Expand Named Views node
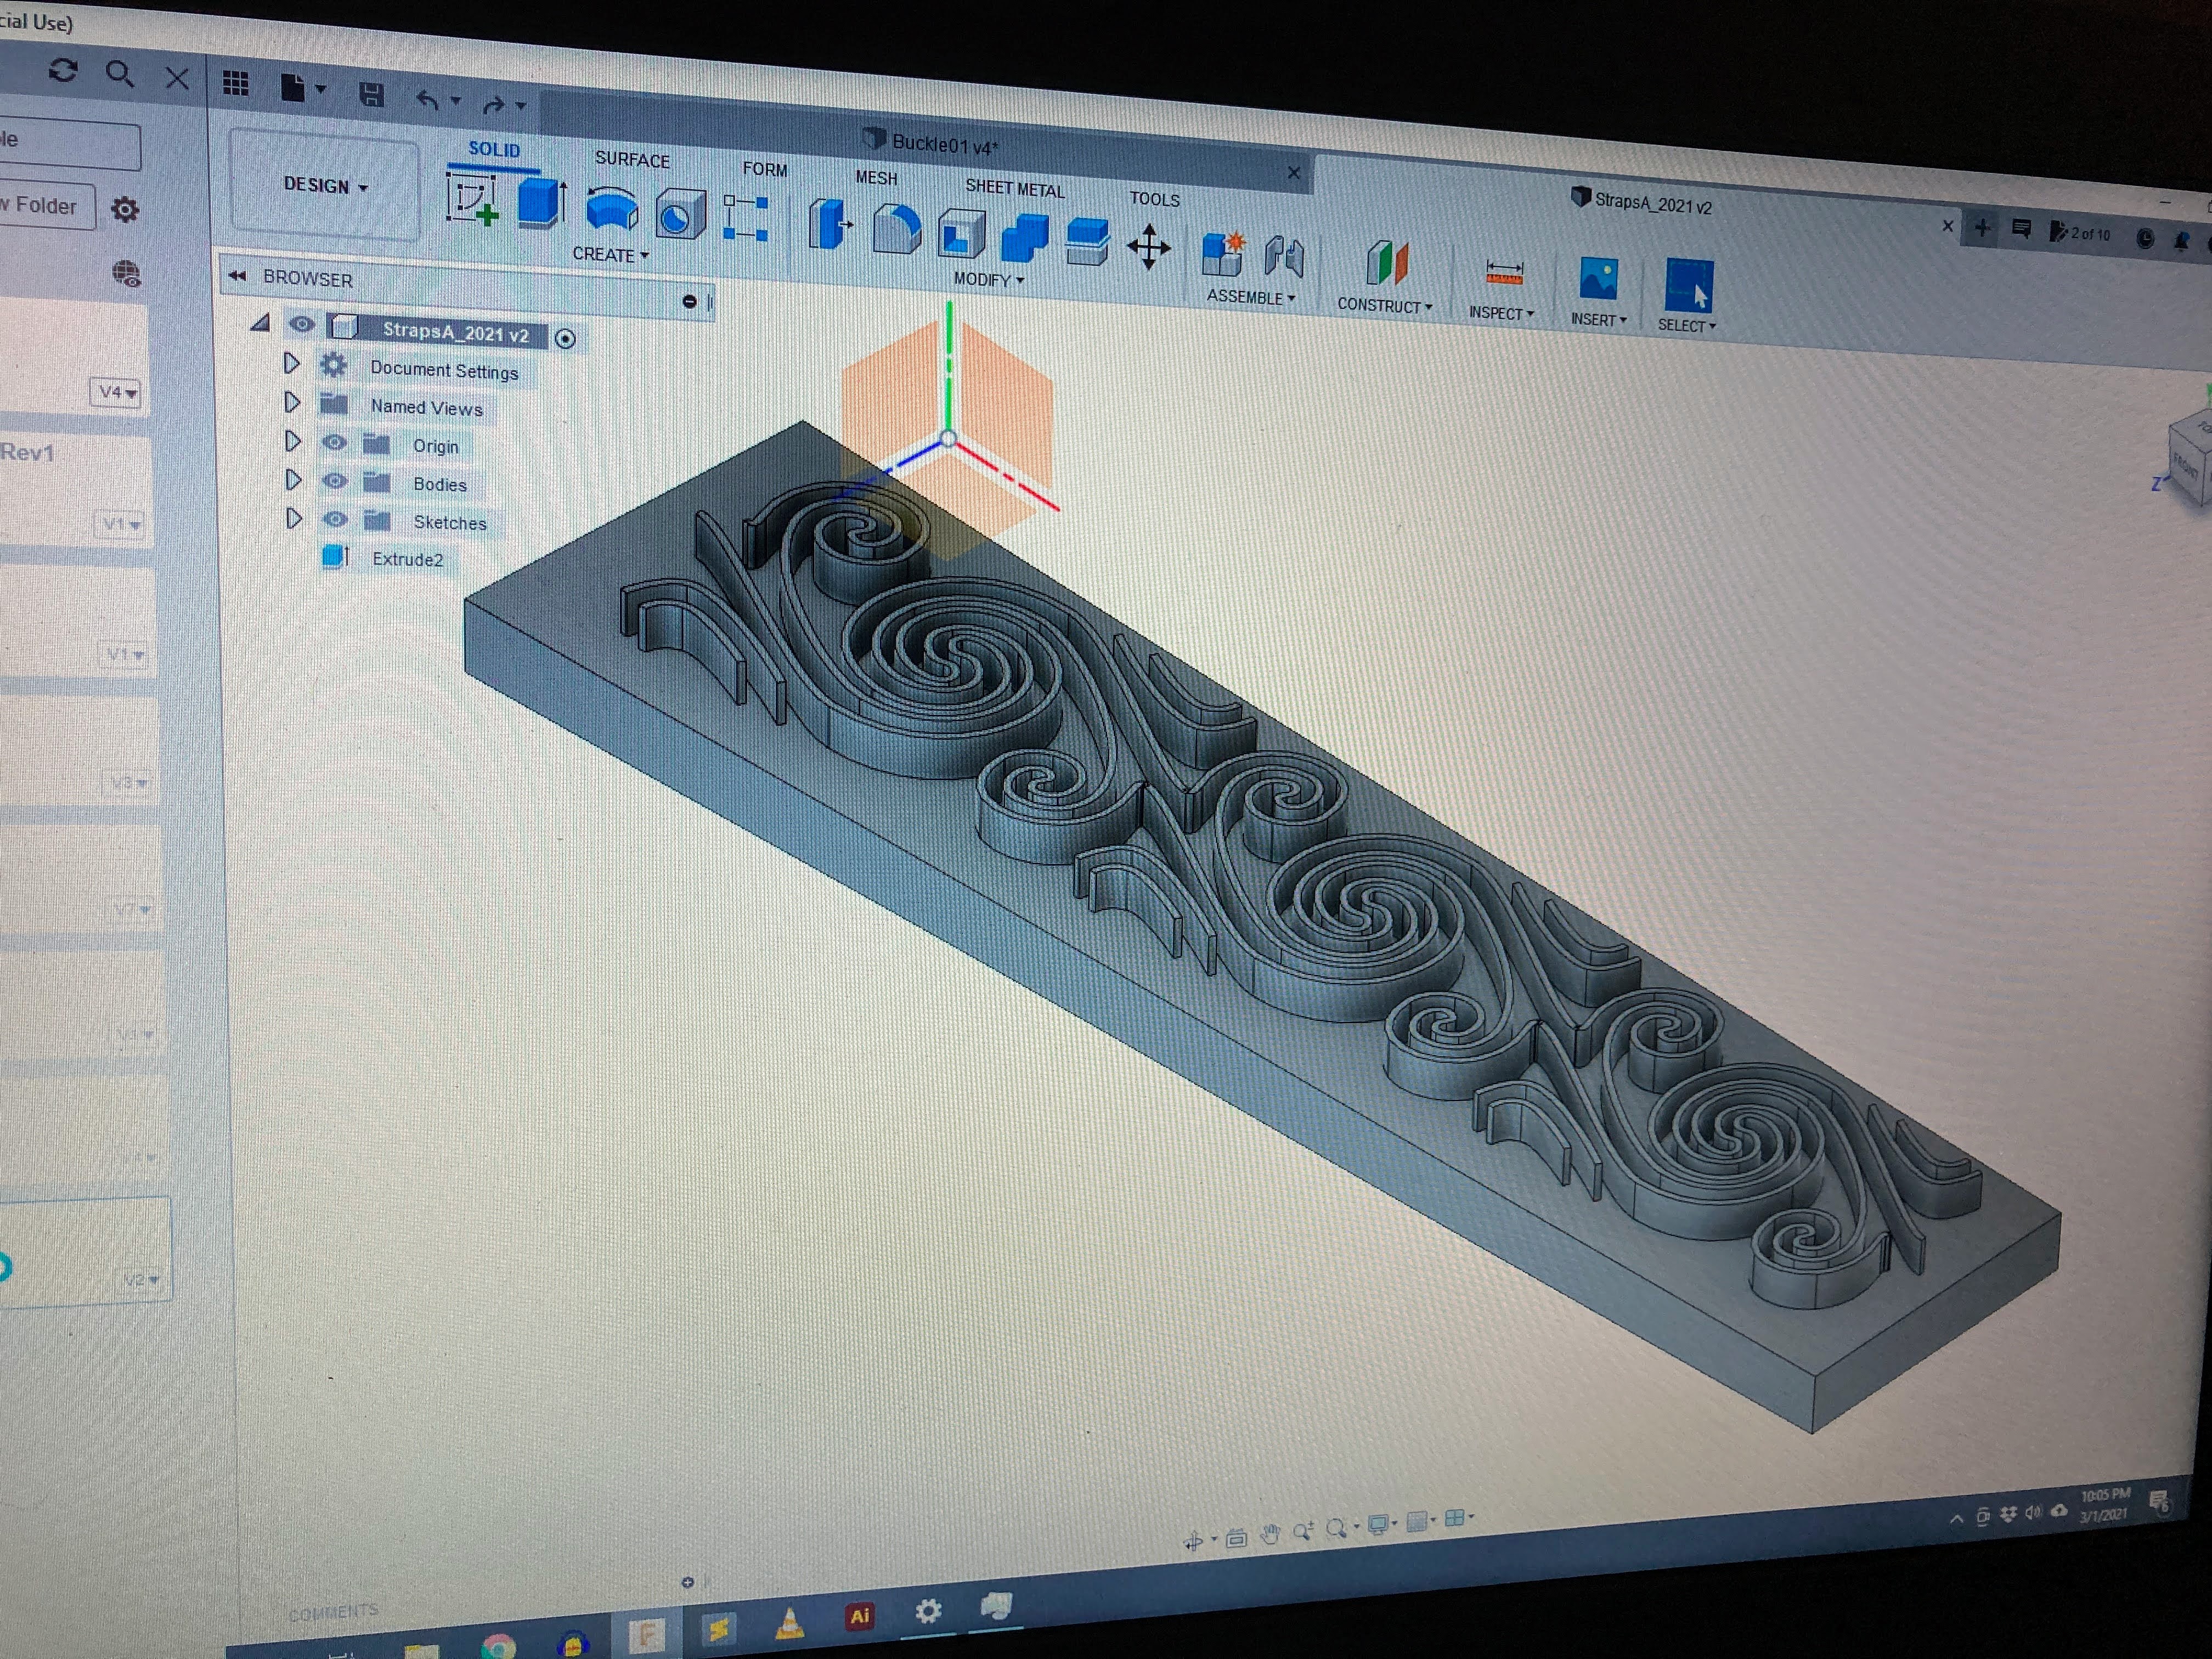This screenshot has height=1659, width=2212. point(292,402)
